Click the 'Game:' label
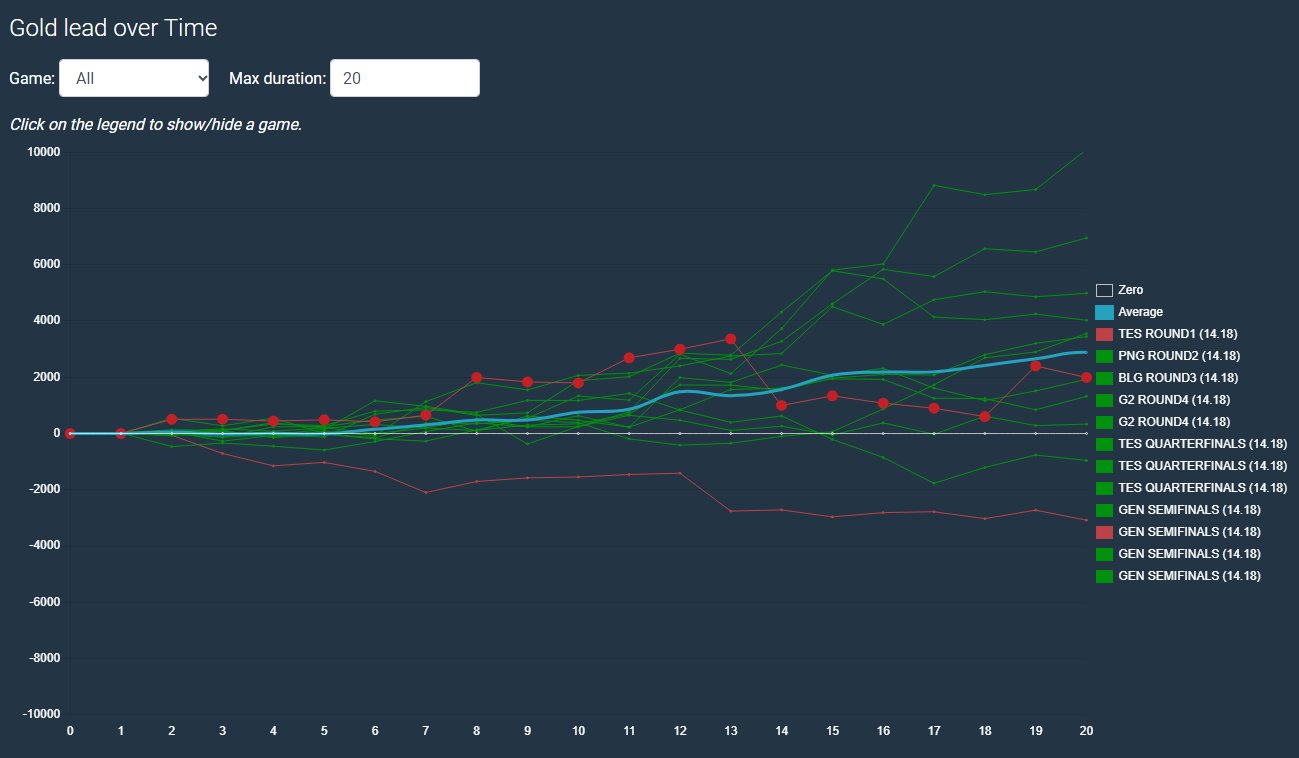1299x758 pixels. click(x=32, y=78)
